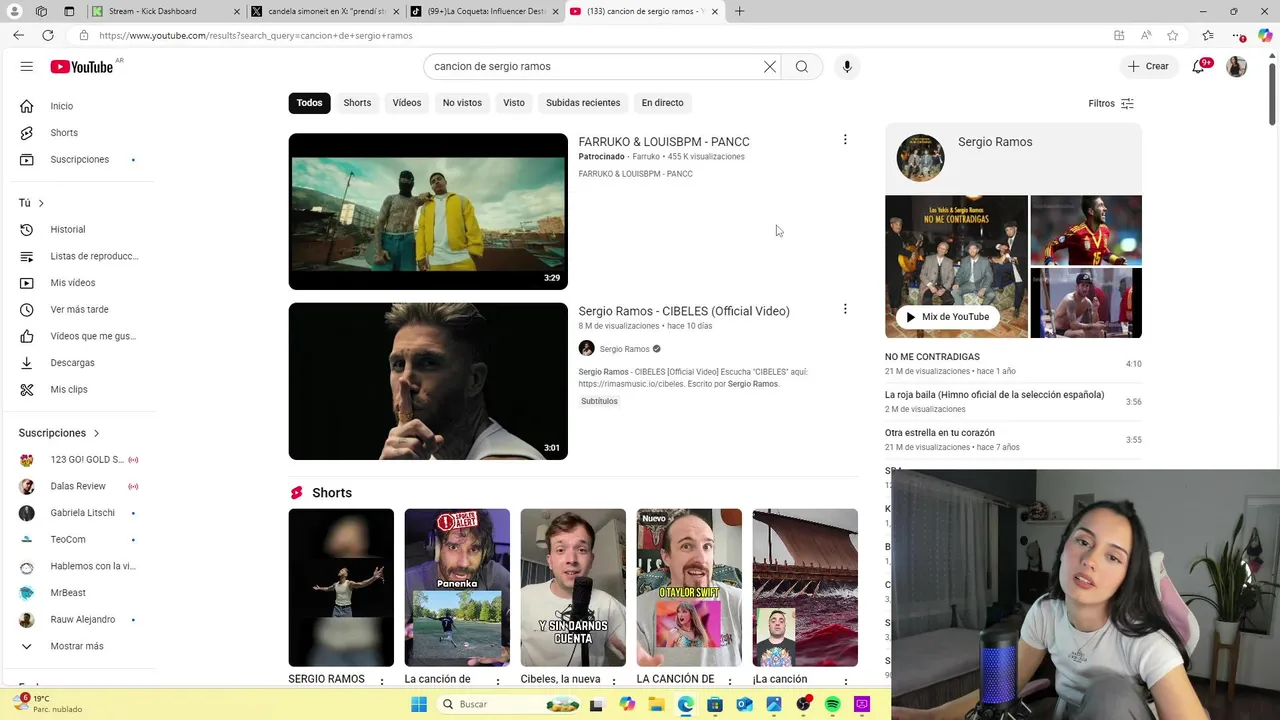Expand the Tú section chevron
Image resolution: width=1280 pixels, height=720 pixels.
point(41,203)
